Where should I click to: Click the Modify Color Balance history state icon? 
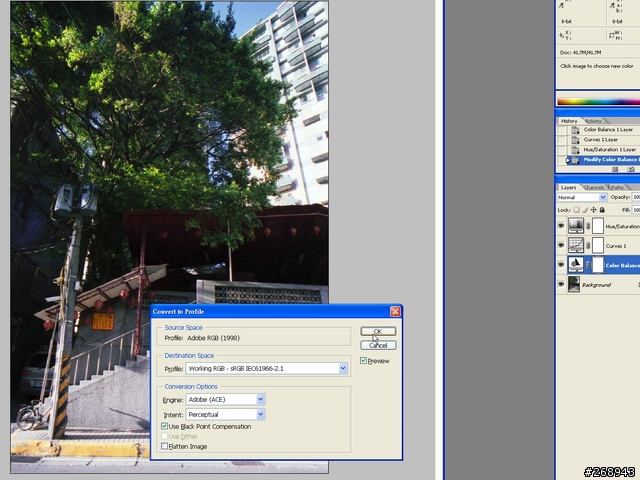[575, 160]
